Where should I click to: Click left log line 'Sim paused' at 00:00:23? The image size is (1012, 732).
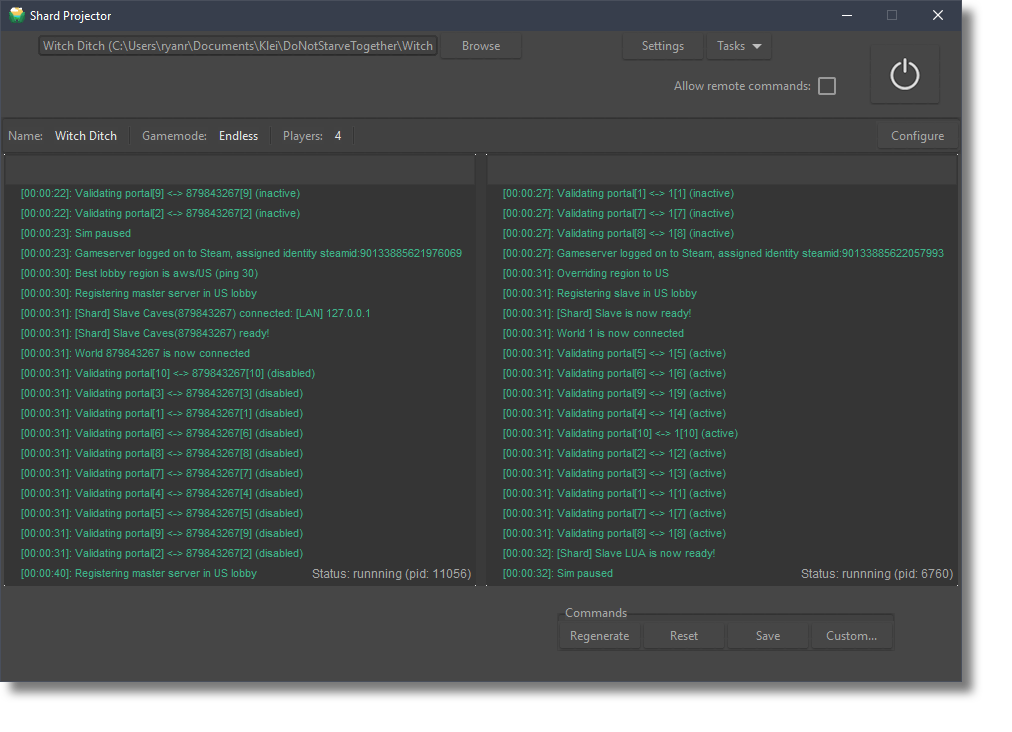tap(76, 233)
